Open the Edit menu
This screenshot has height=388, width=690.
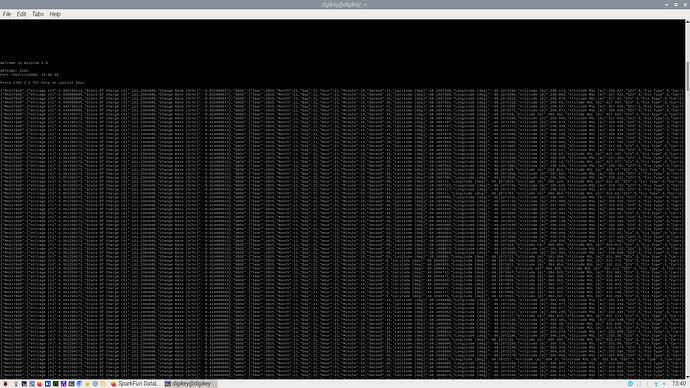point(21,14)
